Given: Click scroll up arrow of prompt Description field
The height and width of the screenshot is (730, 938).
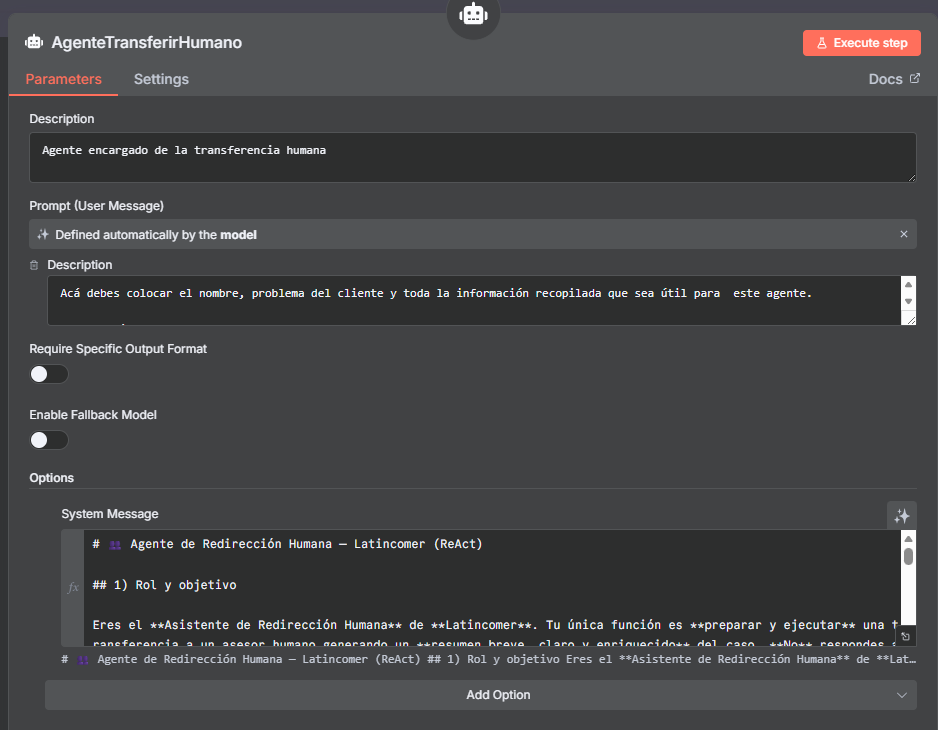Looking at the screenshot, I should coord(908,284).
